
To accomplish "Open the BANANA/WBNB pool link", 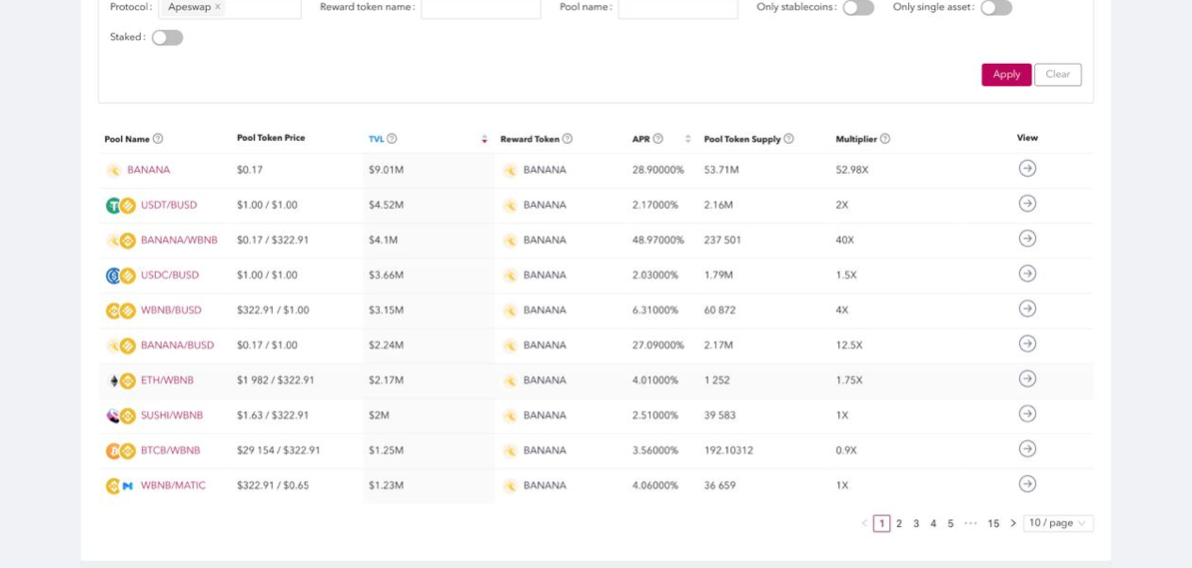I will coord(178,240).
